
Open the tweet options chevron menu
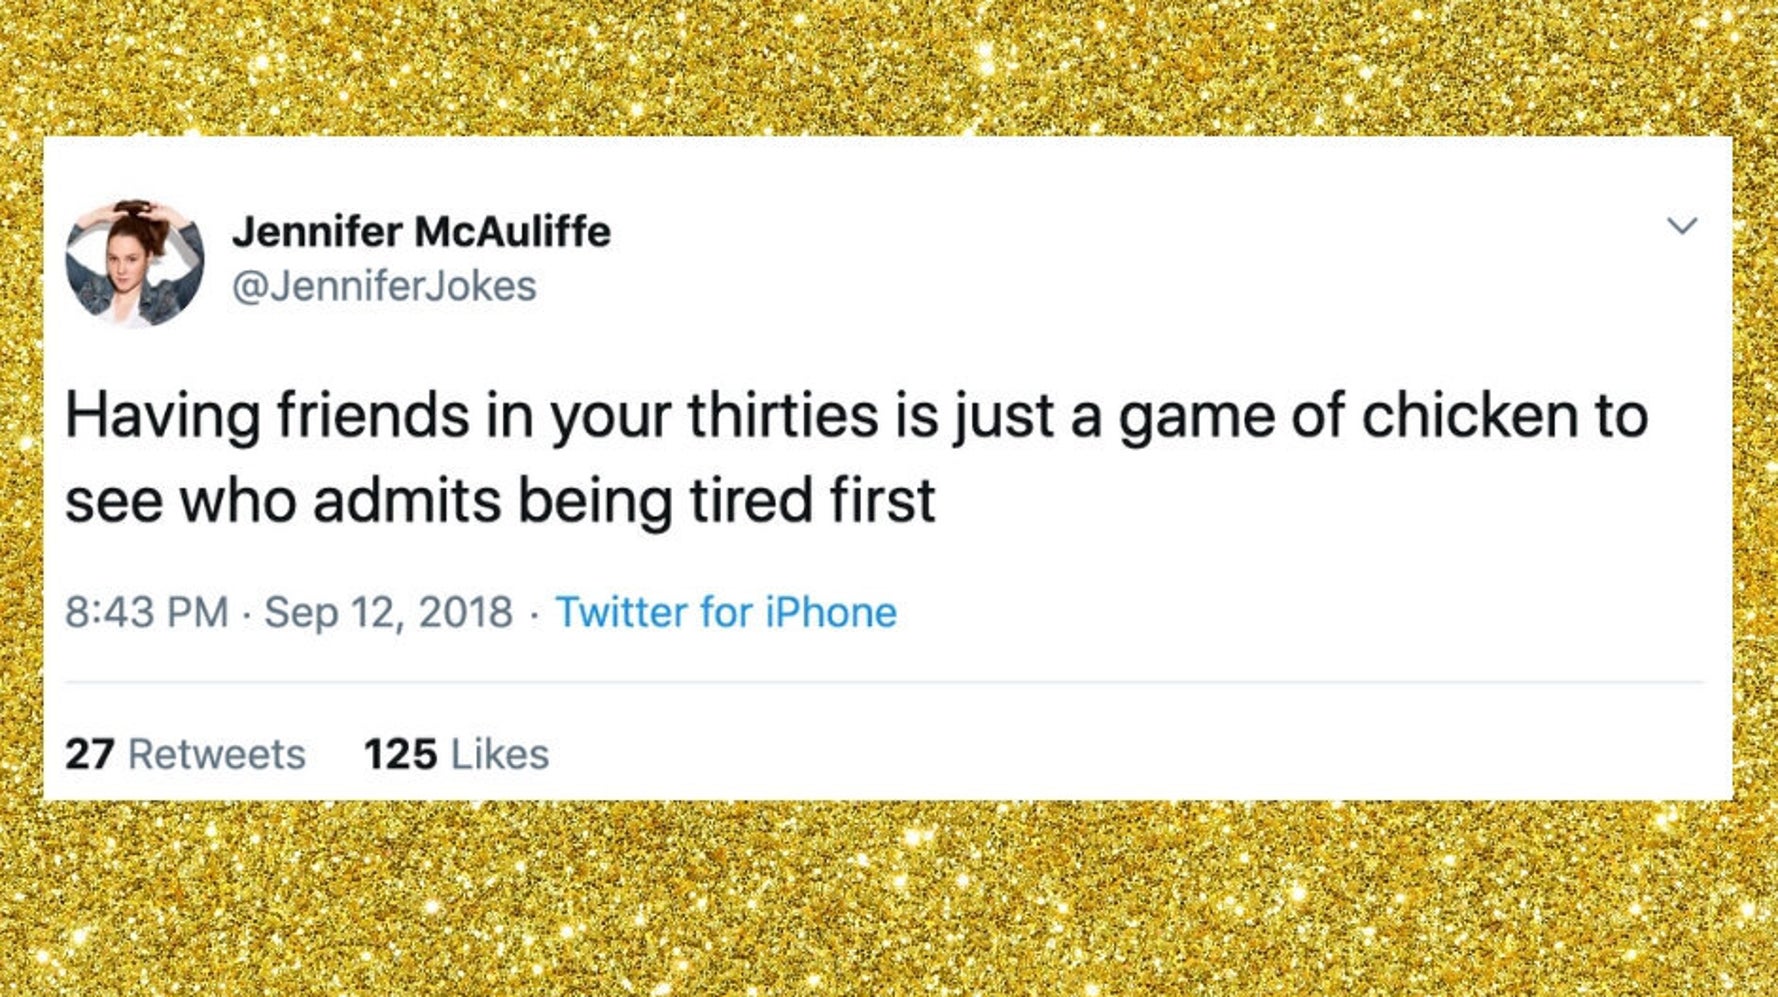pyautogui.click(x=1682, y=226)
